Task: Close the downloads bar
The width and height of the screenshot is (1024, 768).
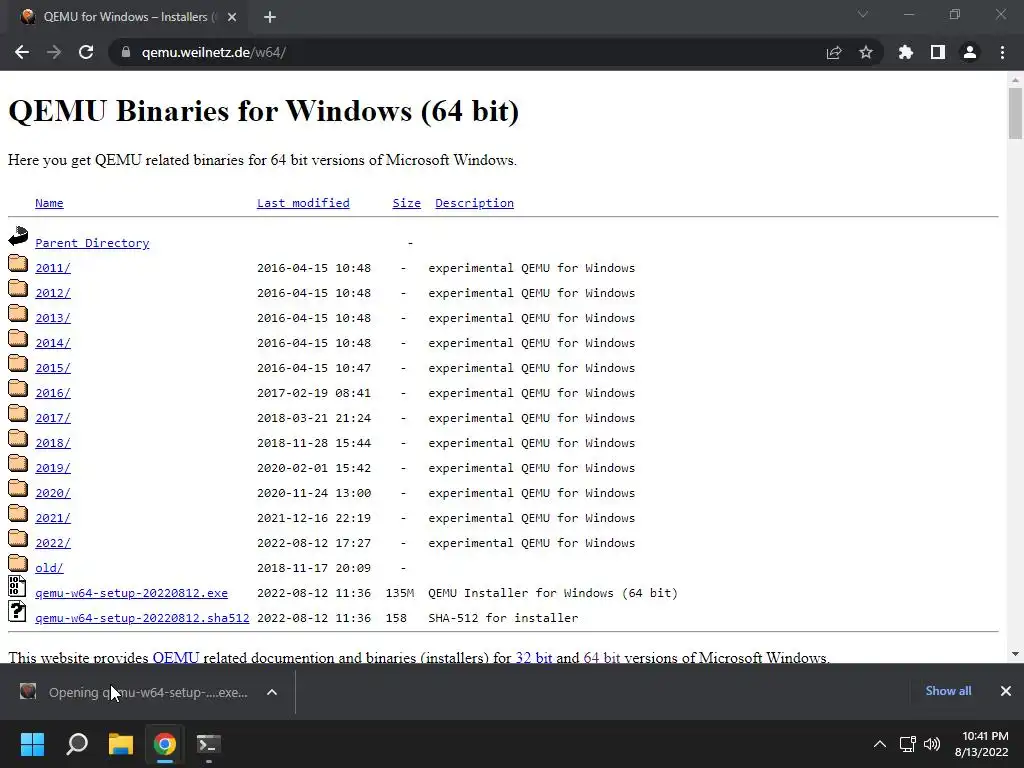Action: coord(1006,691)
